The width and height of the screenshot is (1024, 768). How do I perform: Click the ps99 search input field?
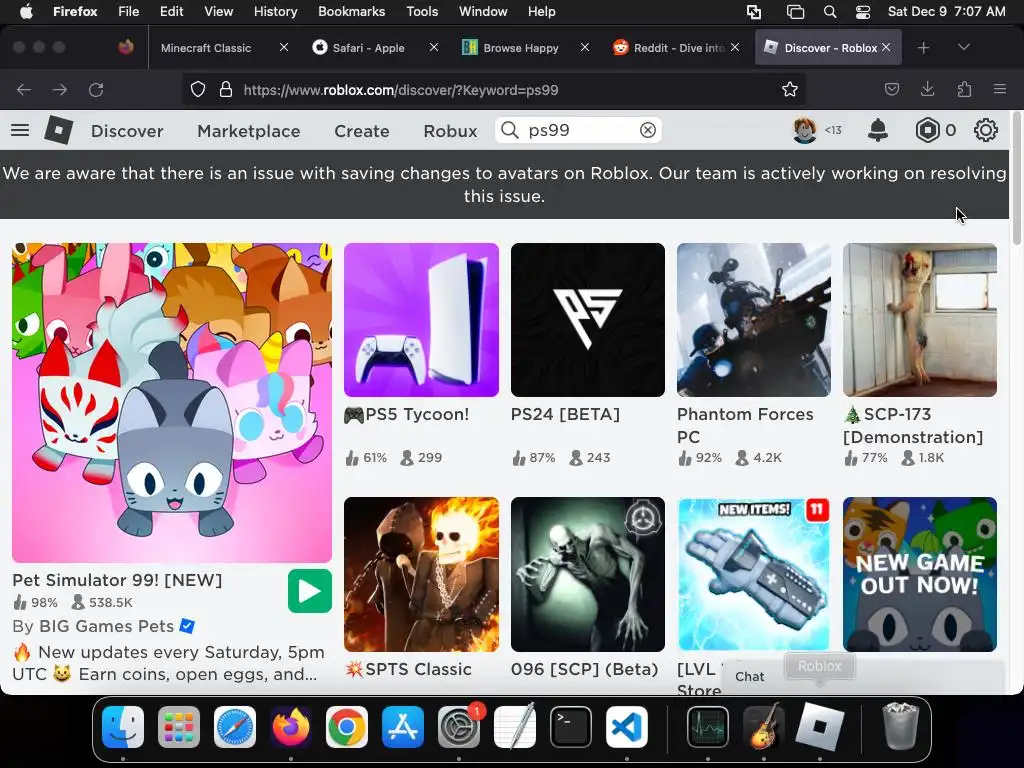[x=578, y=130]
